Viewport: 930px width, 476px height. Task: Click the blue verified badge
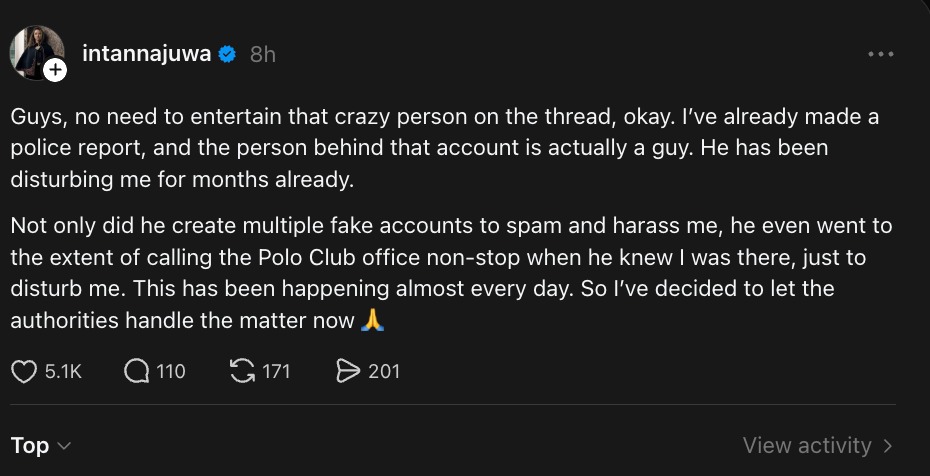point(228,54)
